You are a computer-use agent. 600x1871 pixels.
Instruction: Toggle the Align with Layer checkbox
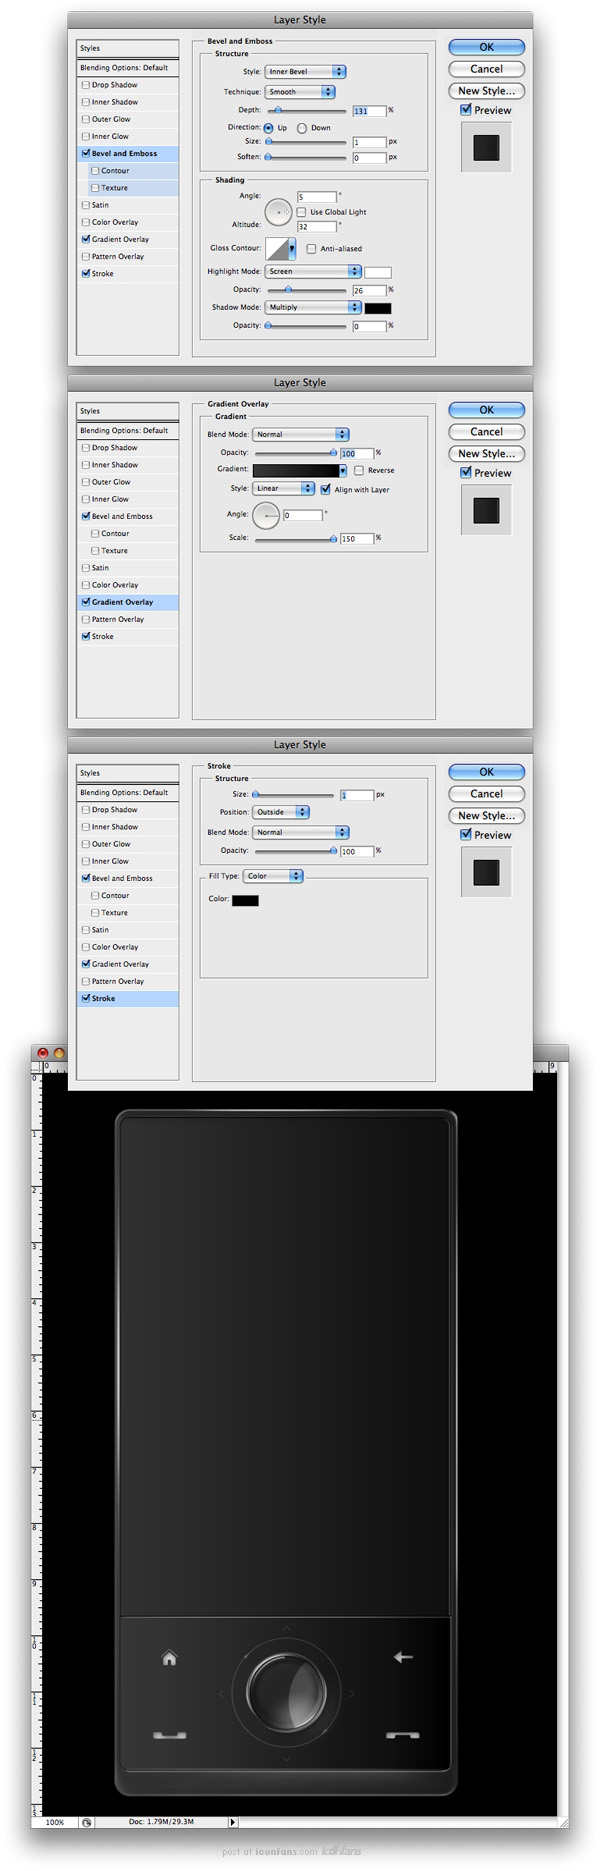(325, 489)
